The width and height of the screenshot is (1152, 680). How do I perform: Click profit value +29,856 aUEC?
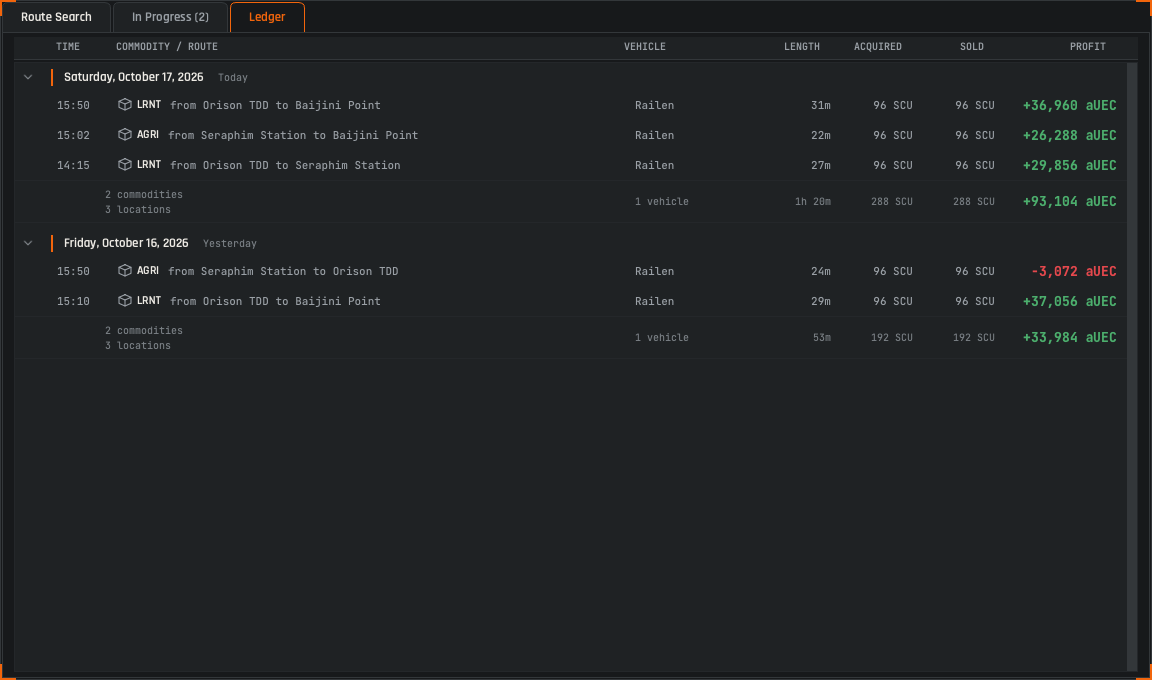(1070, 165)
